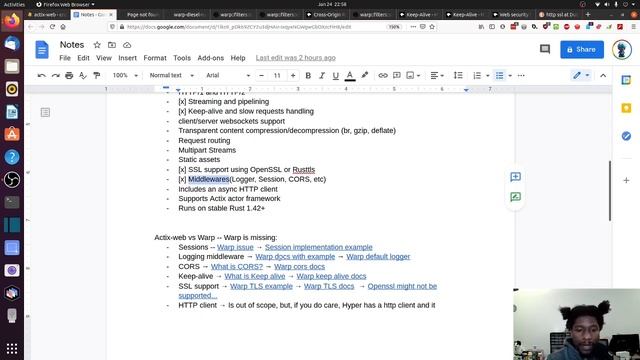Show the document outline icon
The width and height of the screenshot is (640, 360).
(45, 112)
